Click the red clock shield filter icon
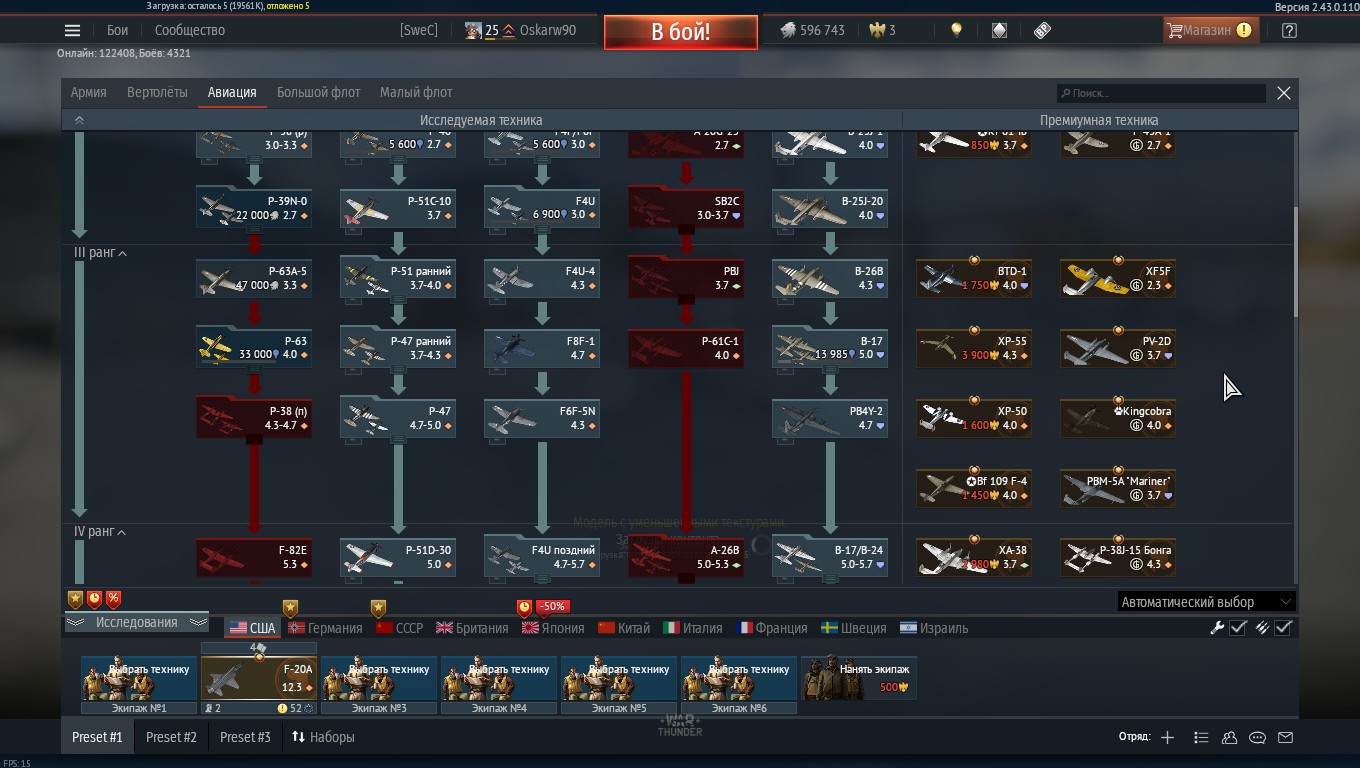 coord(94,599)
